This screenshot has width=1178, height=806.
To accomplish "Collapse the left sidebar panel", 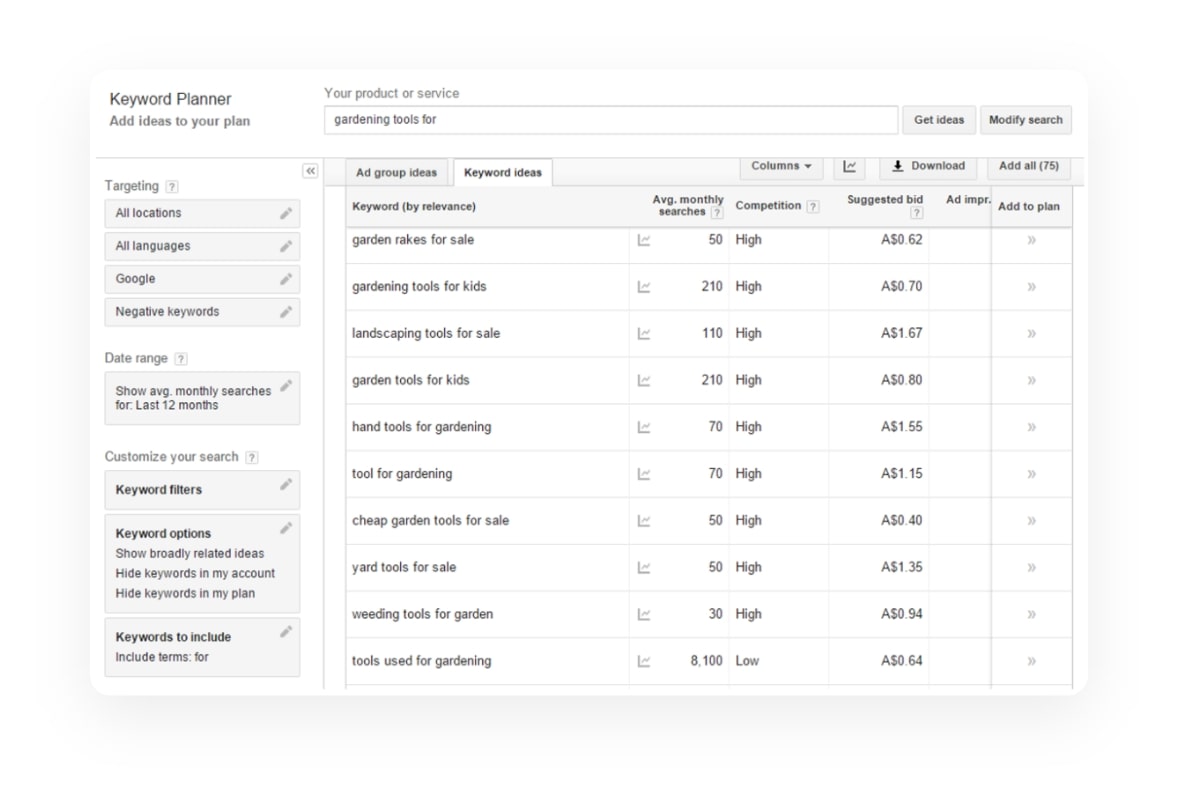I will pos(310,171).
